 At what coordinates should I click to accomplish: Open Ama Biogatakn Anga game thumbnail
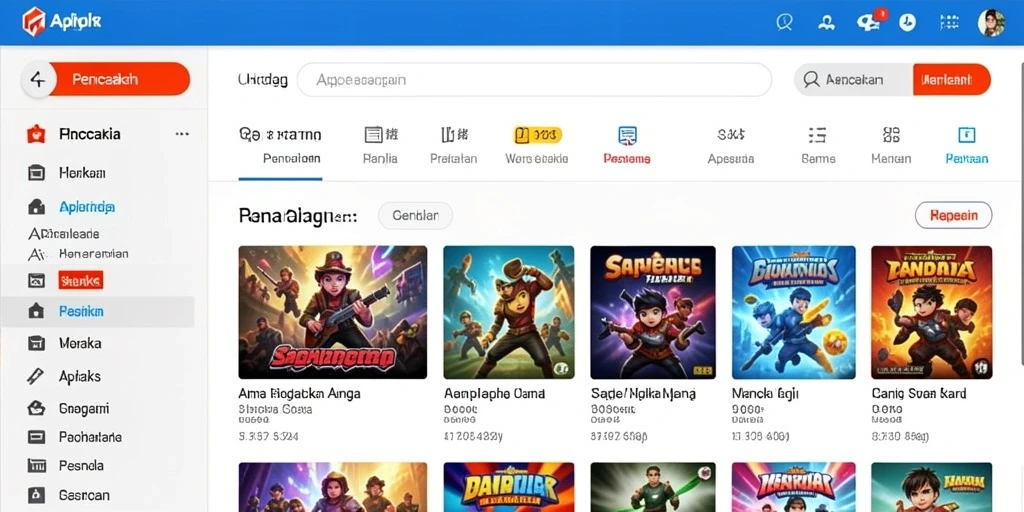[x=333, y=312]
